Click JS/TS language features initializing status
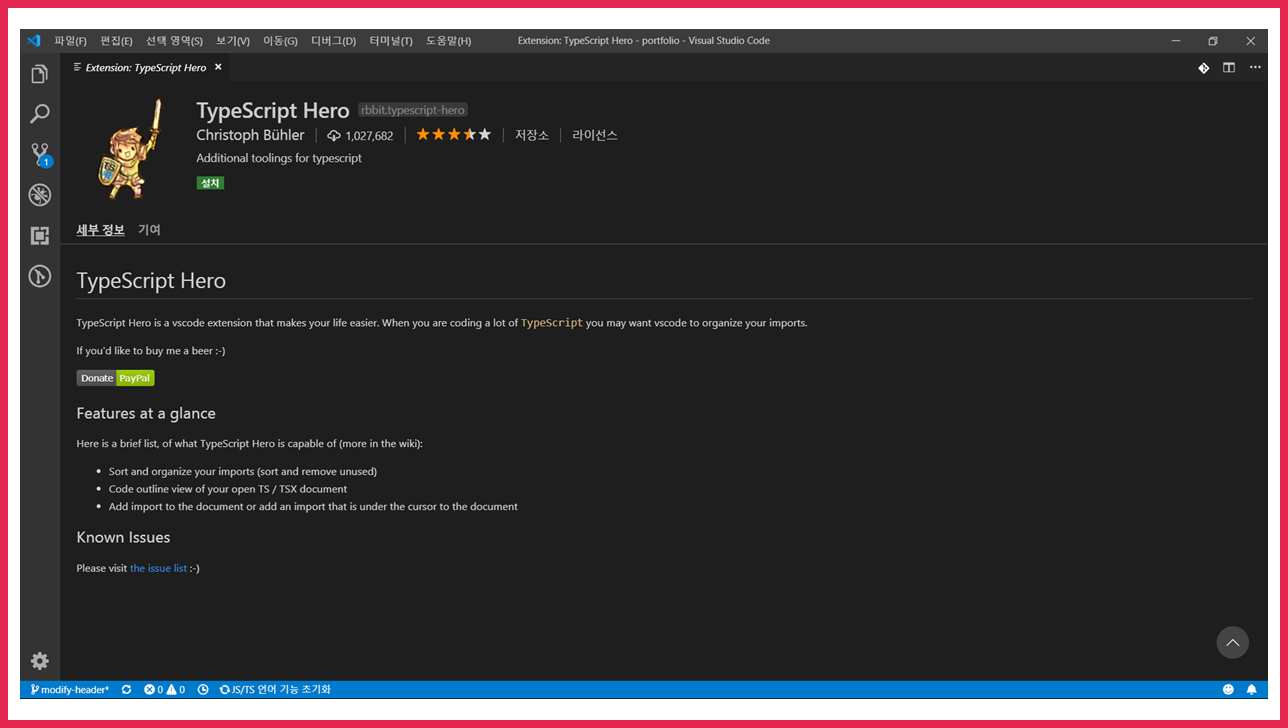This screenshot has height=728, width=1288. [x=275, y=690]
